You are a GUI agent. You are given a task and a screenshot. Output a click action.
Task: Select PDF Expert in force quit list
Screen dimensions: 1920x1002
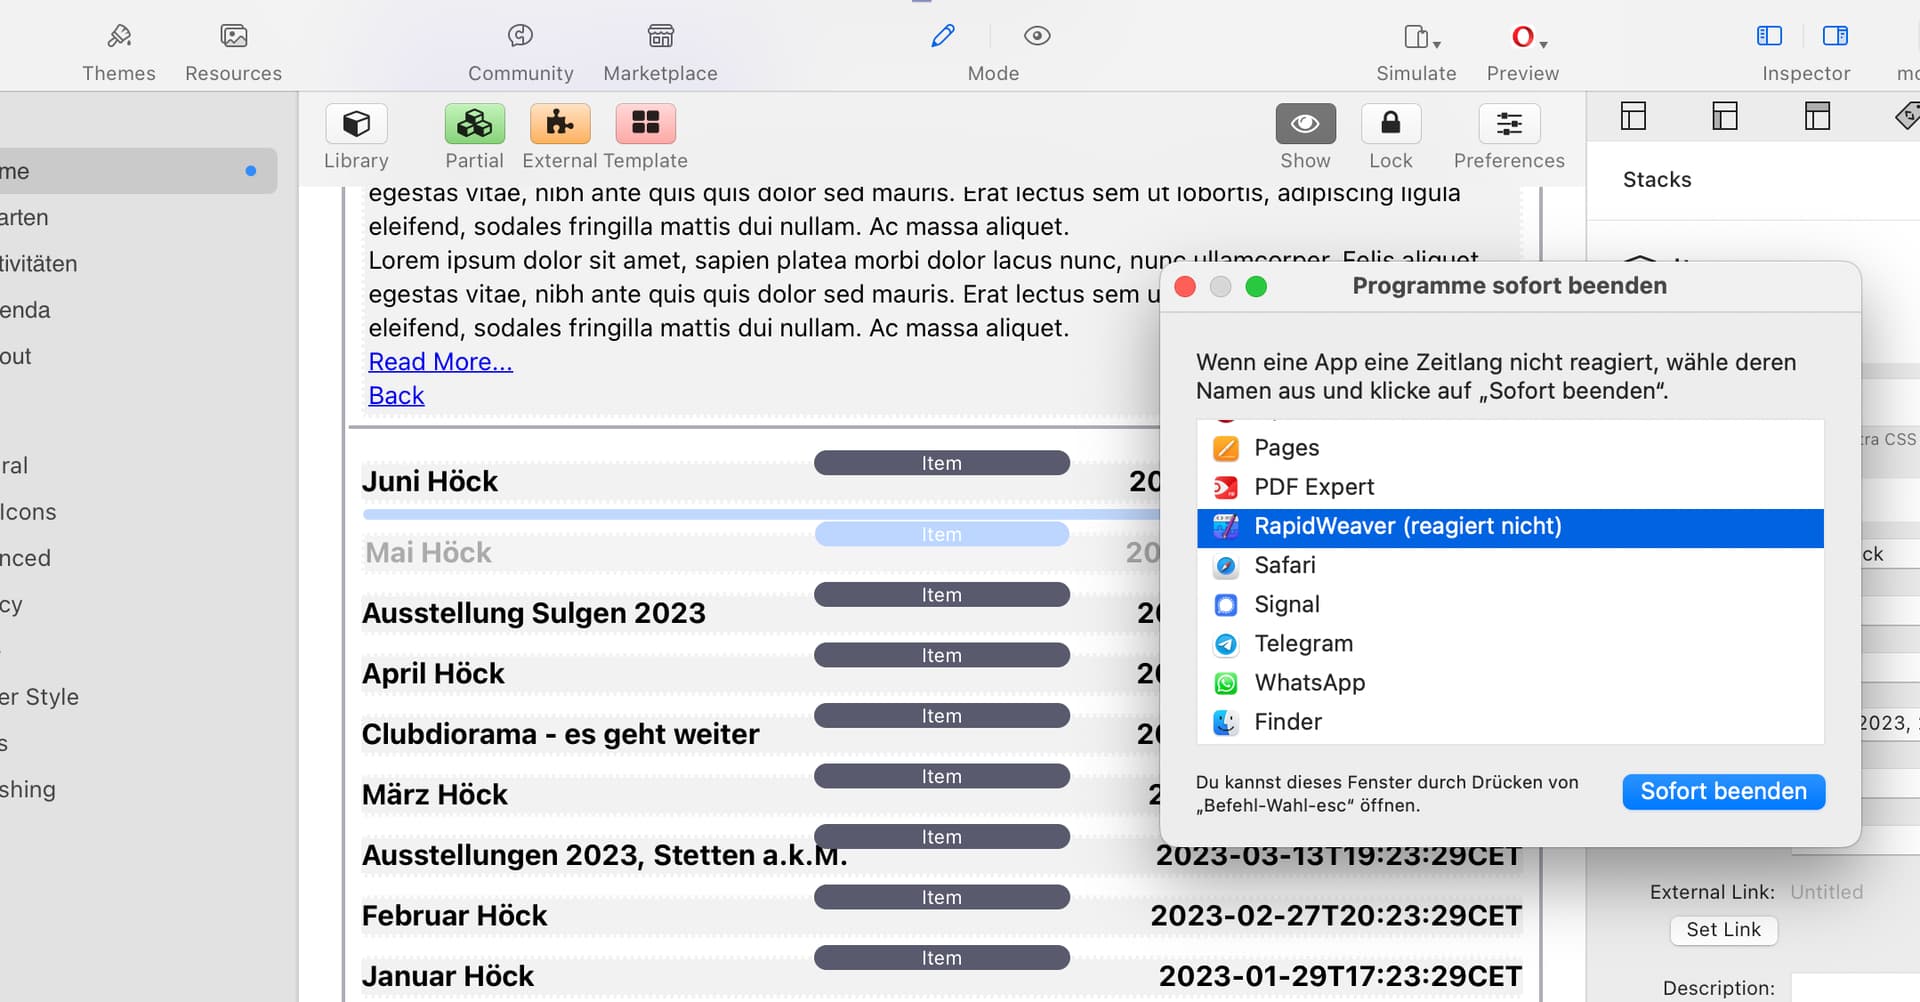tap(1510, 487)
